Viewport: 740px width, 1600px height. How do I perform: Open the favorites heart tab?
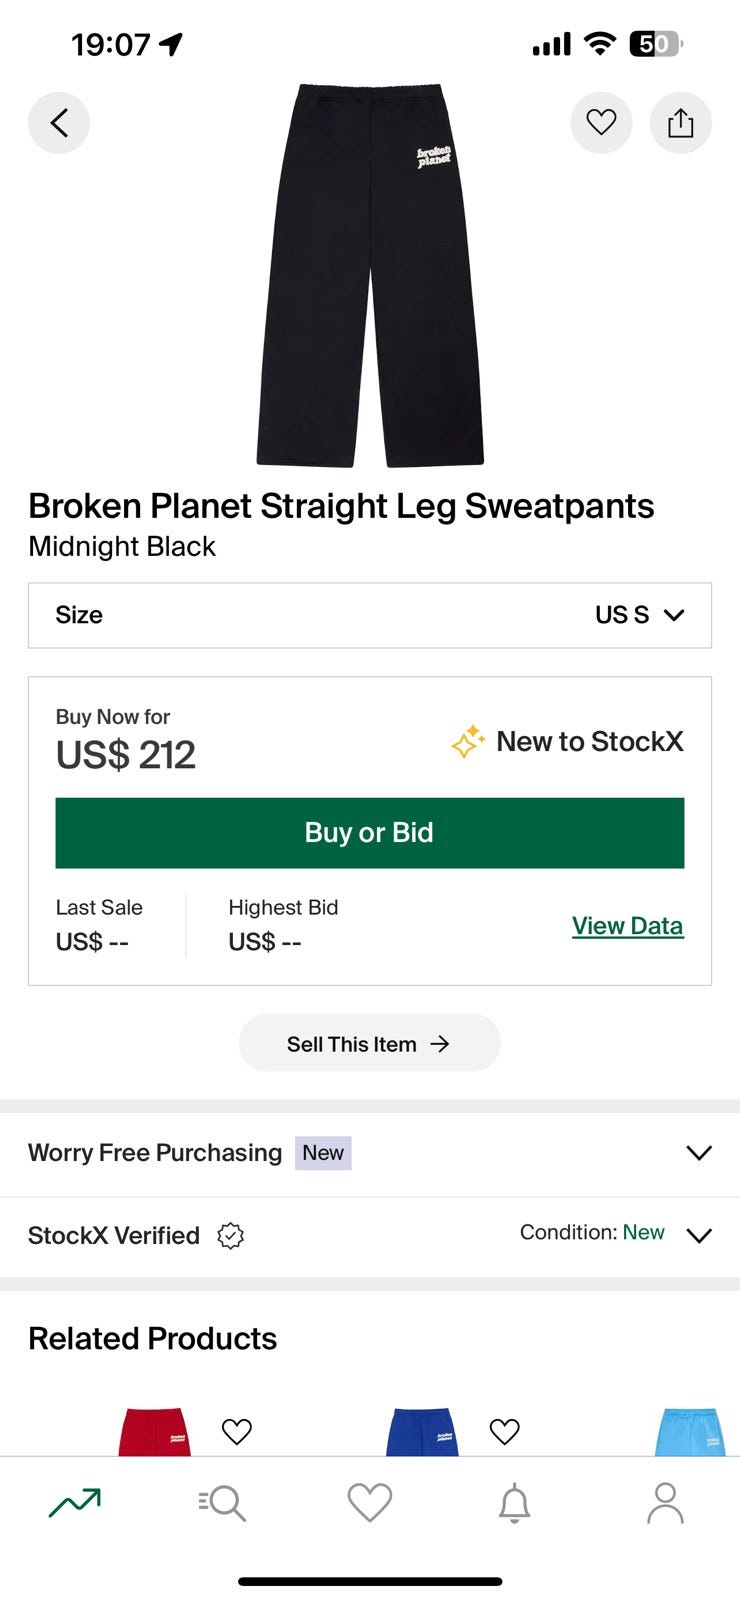click(x=369, y=1502)
